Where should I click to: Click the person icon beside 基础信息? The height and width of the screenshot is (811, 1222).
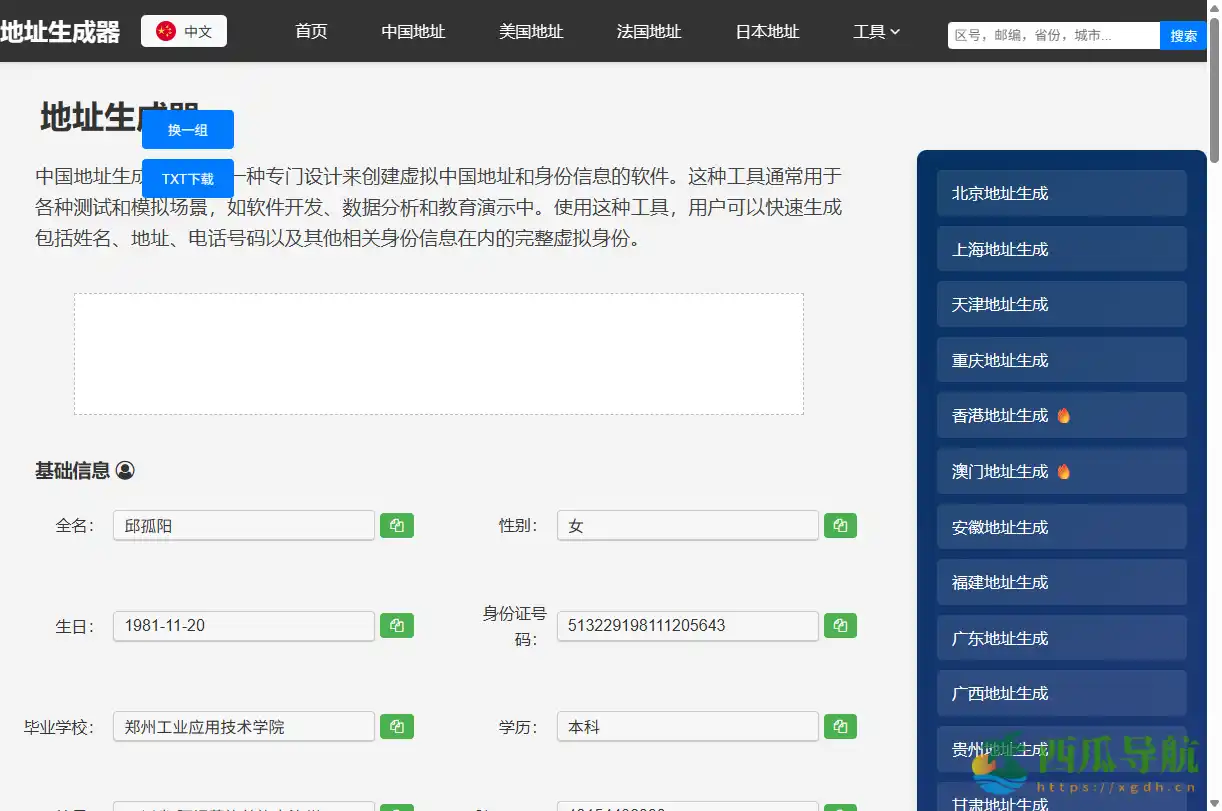tap(124, 470)
